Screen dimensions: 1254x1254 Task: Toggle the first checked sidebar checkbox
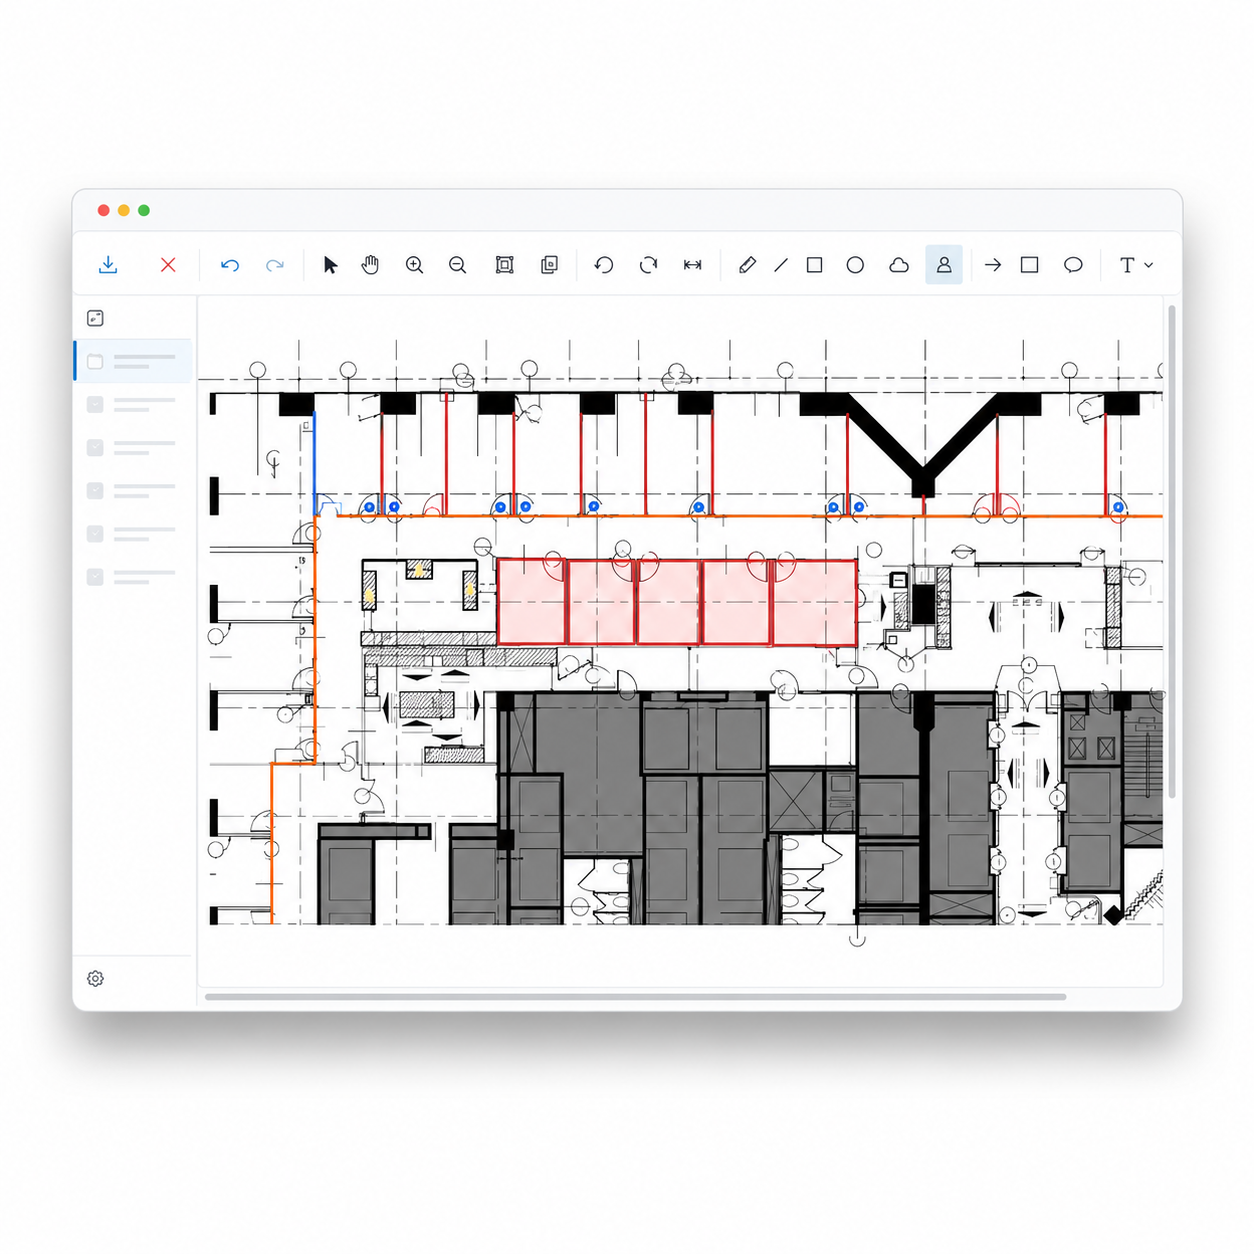(x=95, y=405)
